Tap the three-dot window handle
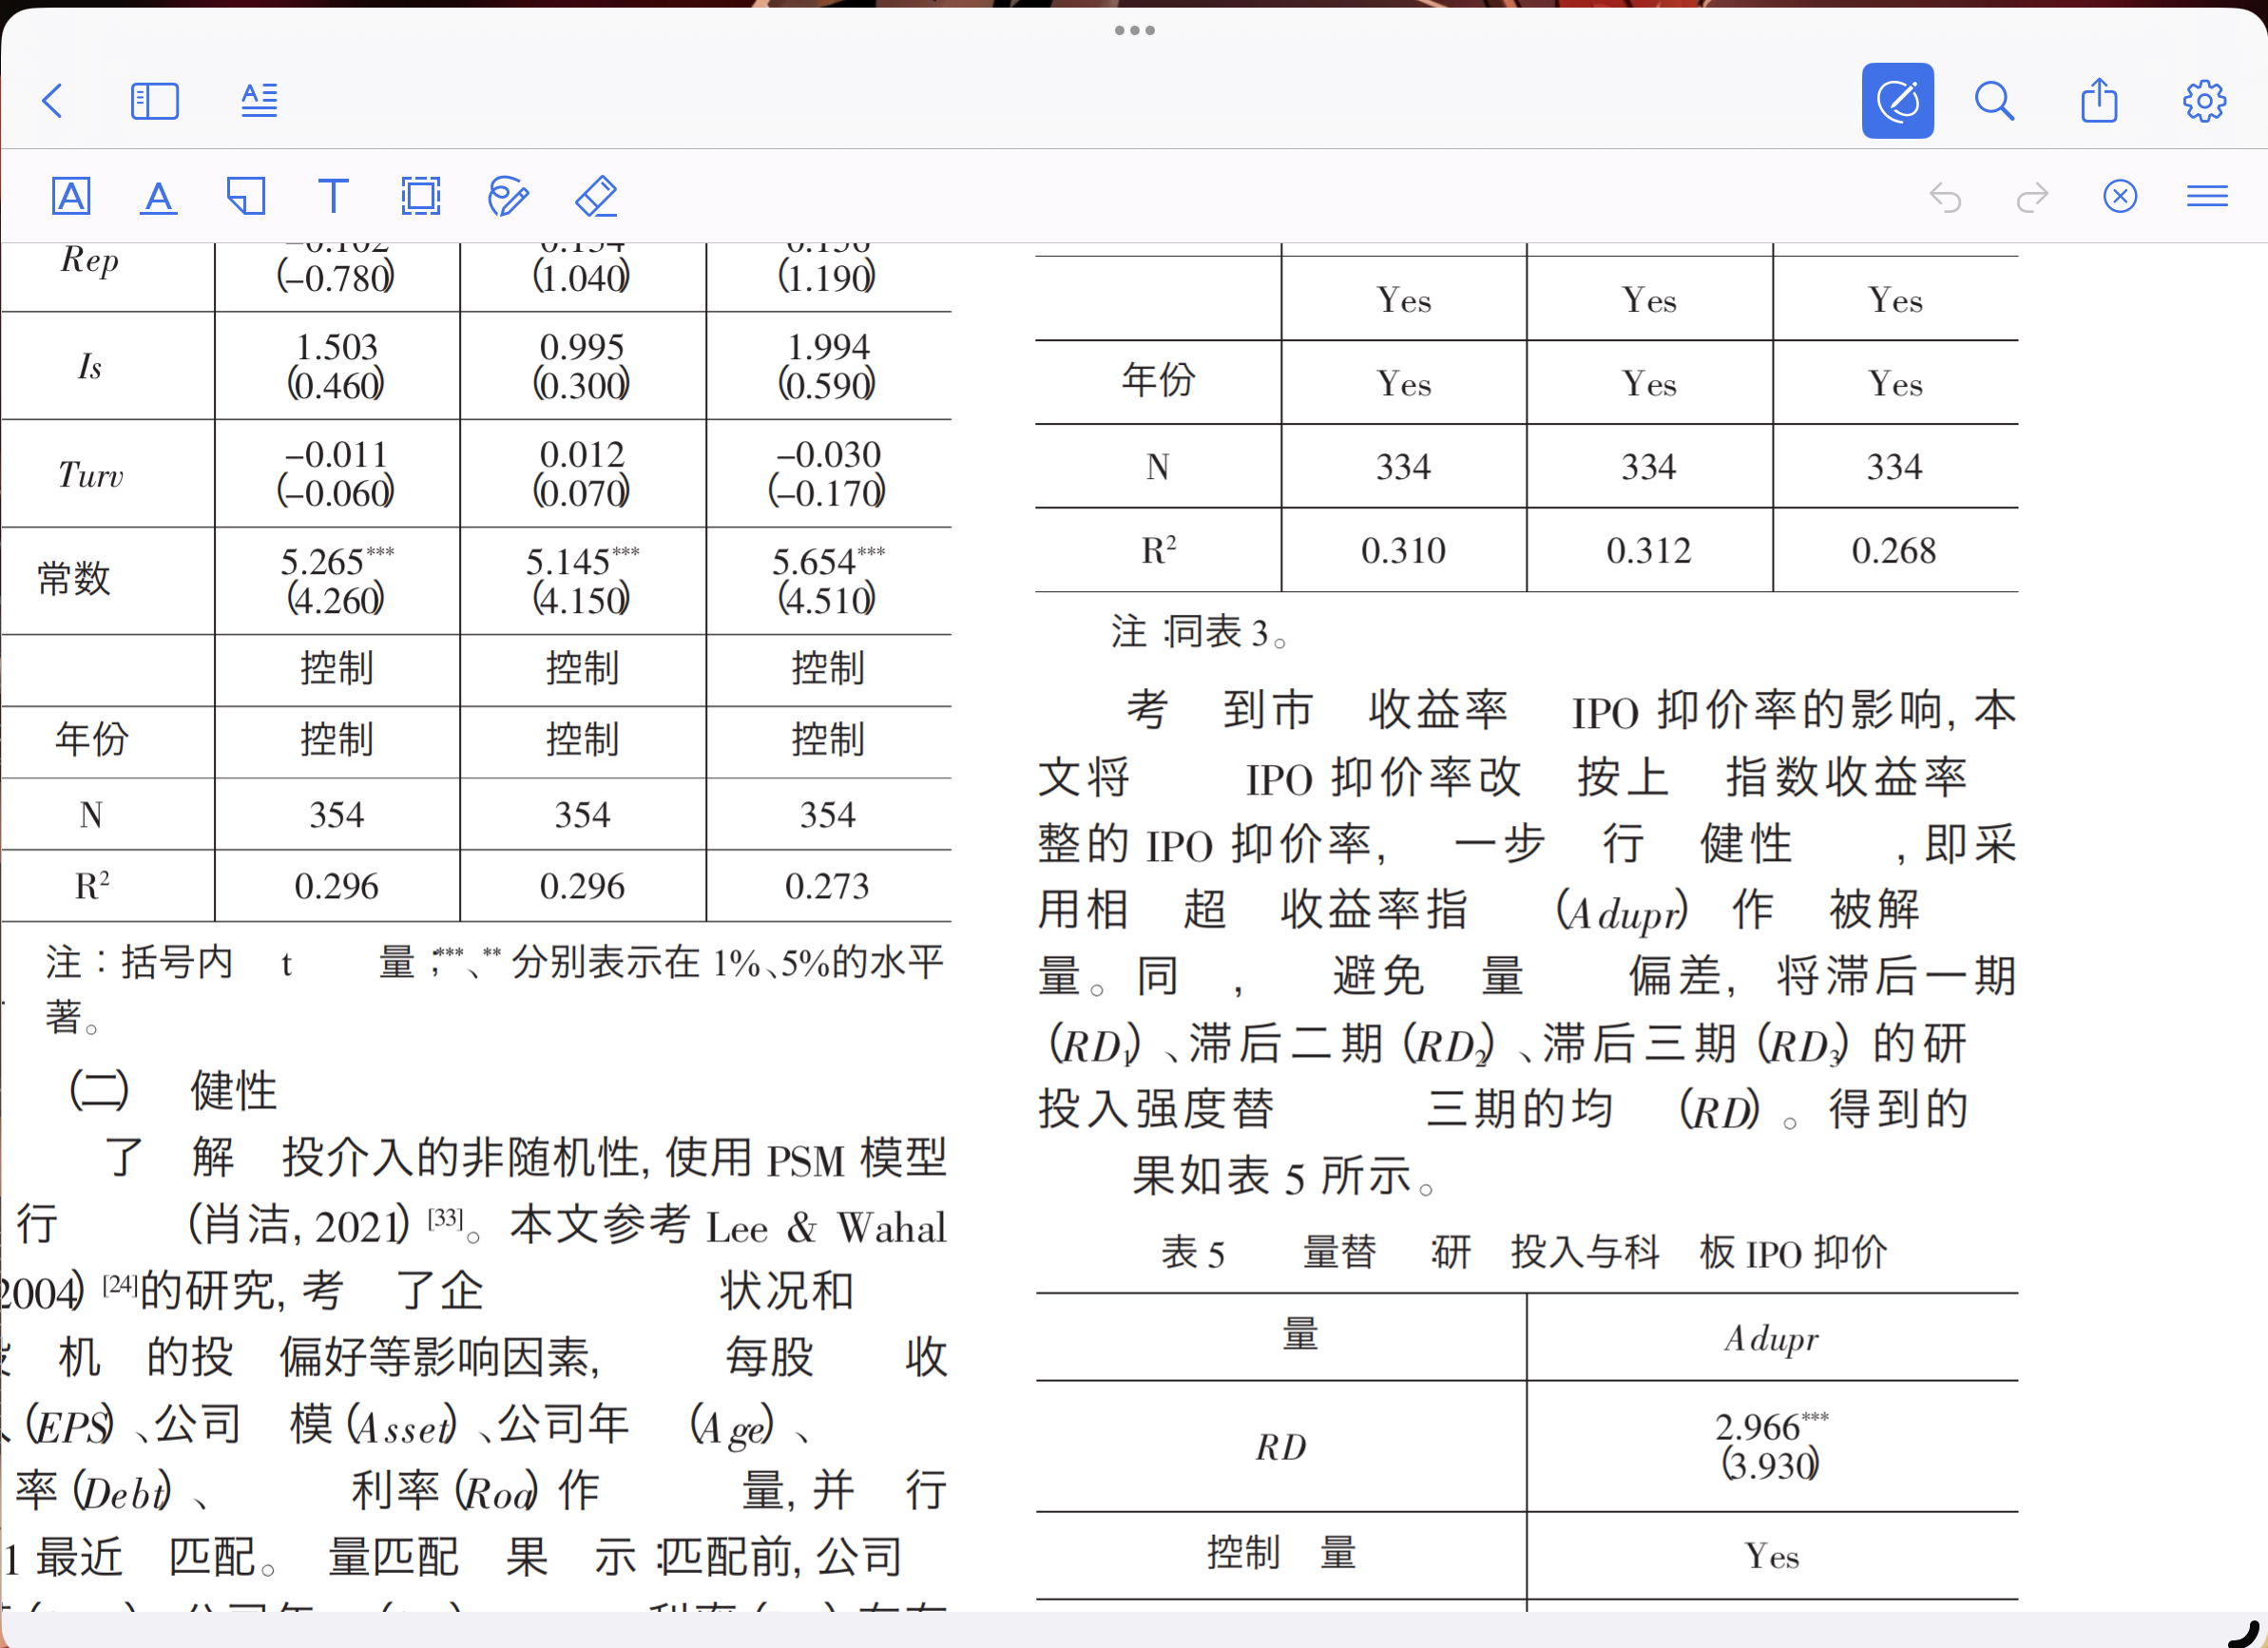This screenshot has height=1648, width=2268. click(x=1134, y=31)
